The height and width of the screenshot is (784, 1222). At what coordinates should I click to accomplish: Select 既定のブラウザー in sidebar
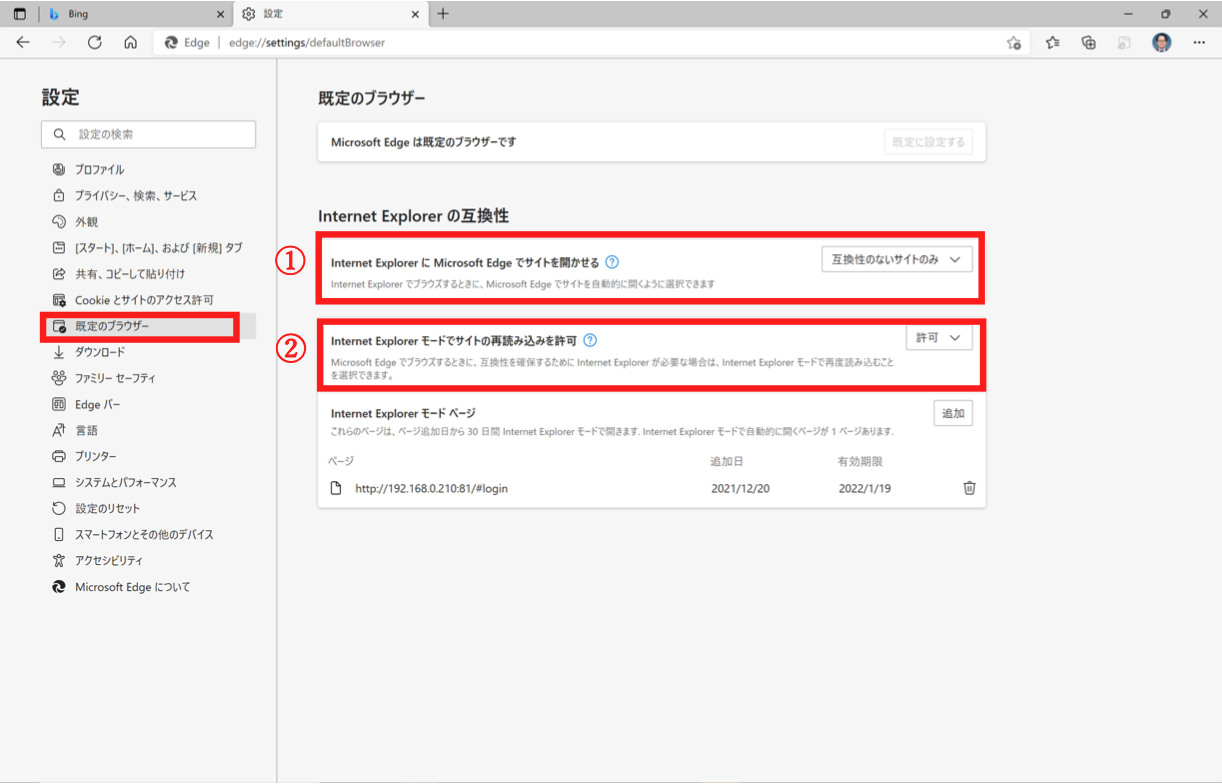(148, 326)
